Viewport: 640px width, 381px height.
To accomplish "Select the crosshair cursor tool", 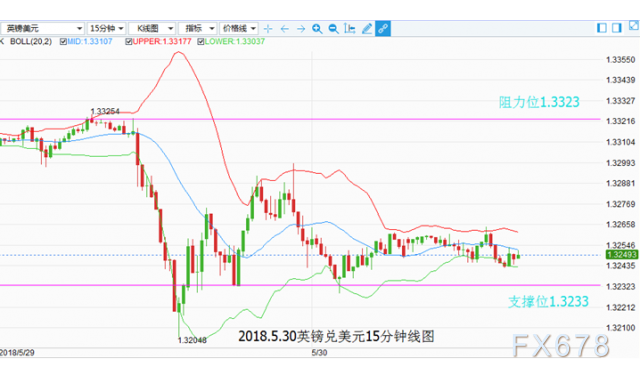I will click(268, 29).
